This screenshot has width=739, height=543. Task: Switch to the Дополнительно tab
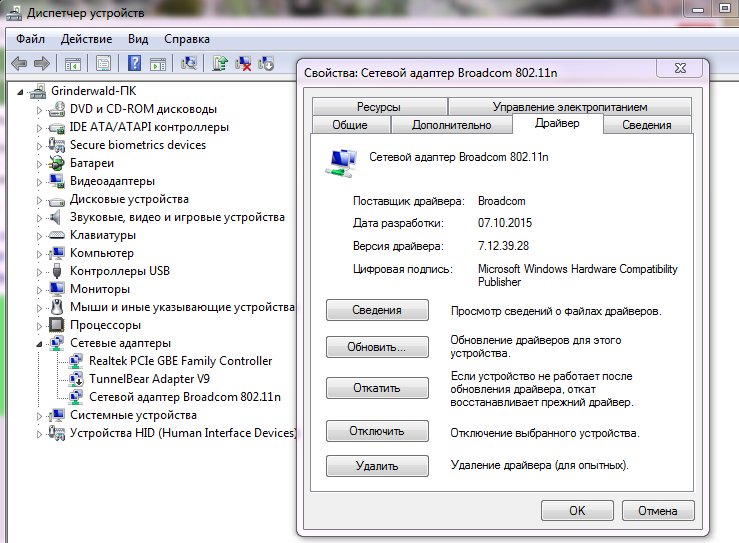(452, 125)
